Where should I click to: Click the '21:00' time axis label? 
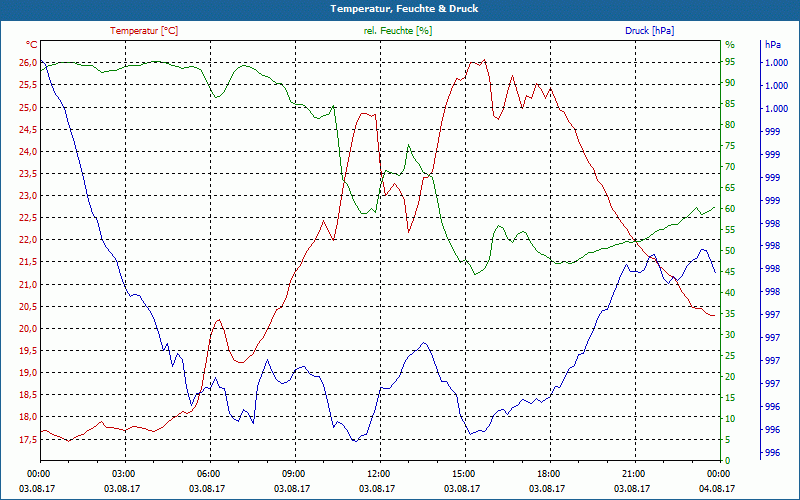635,473
